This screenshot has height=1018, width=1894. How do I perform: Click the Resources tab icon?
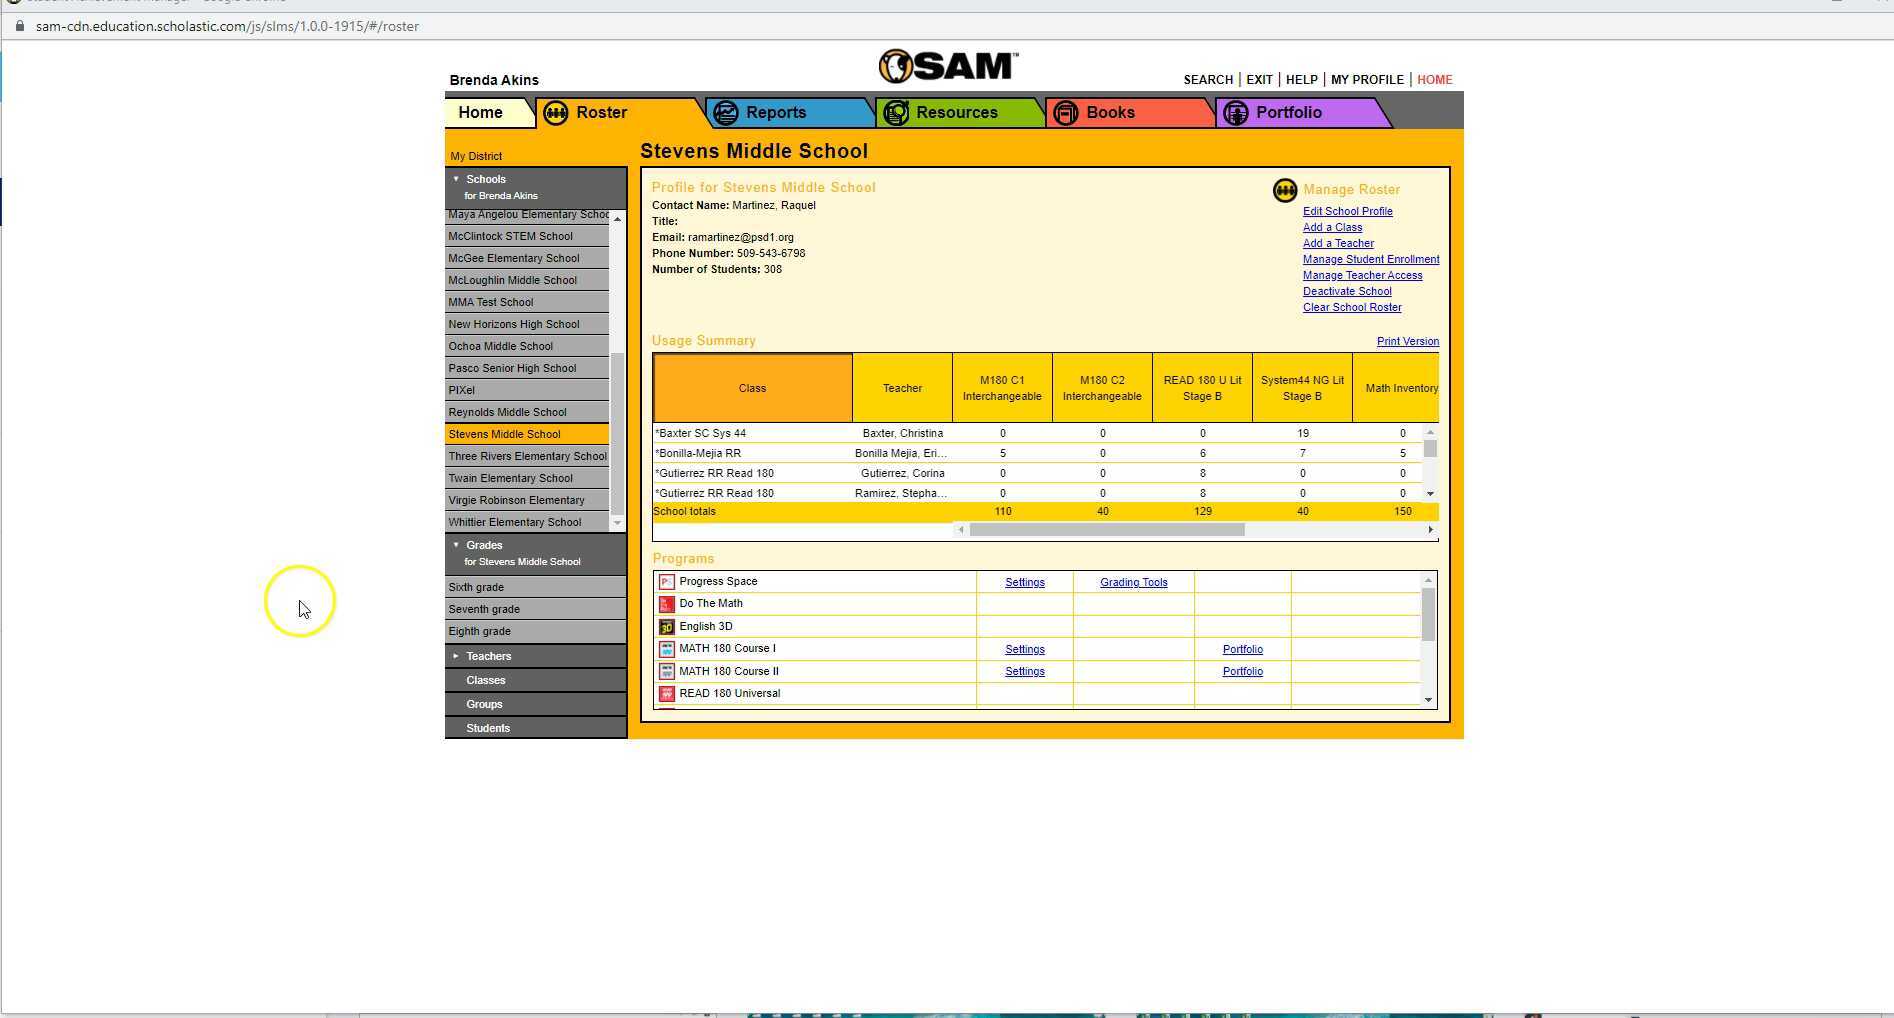(895, 112)
